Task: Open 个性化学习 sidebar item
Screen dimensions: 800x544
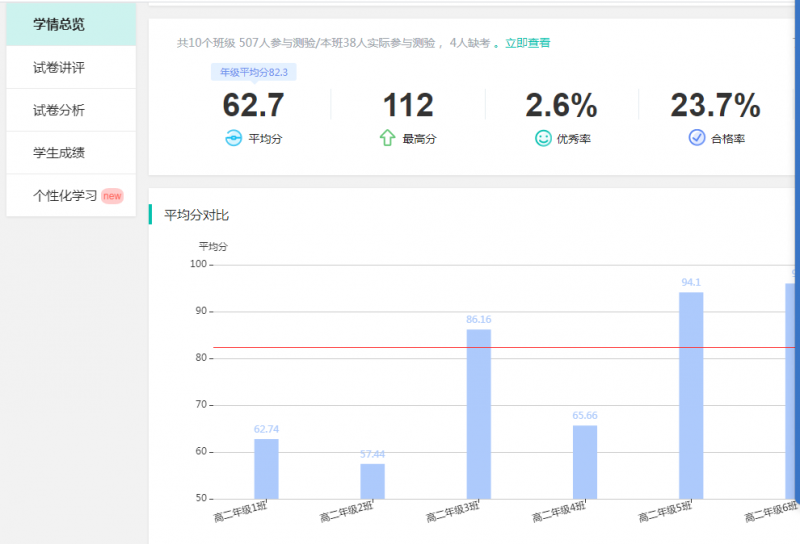Action: (65, 196)
